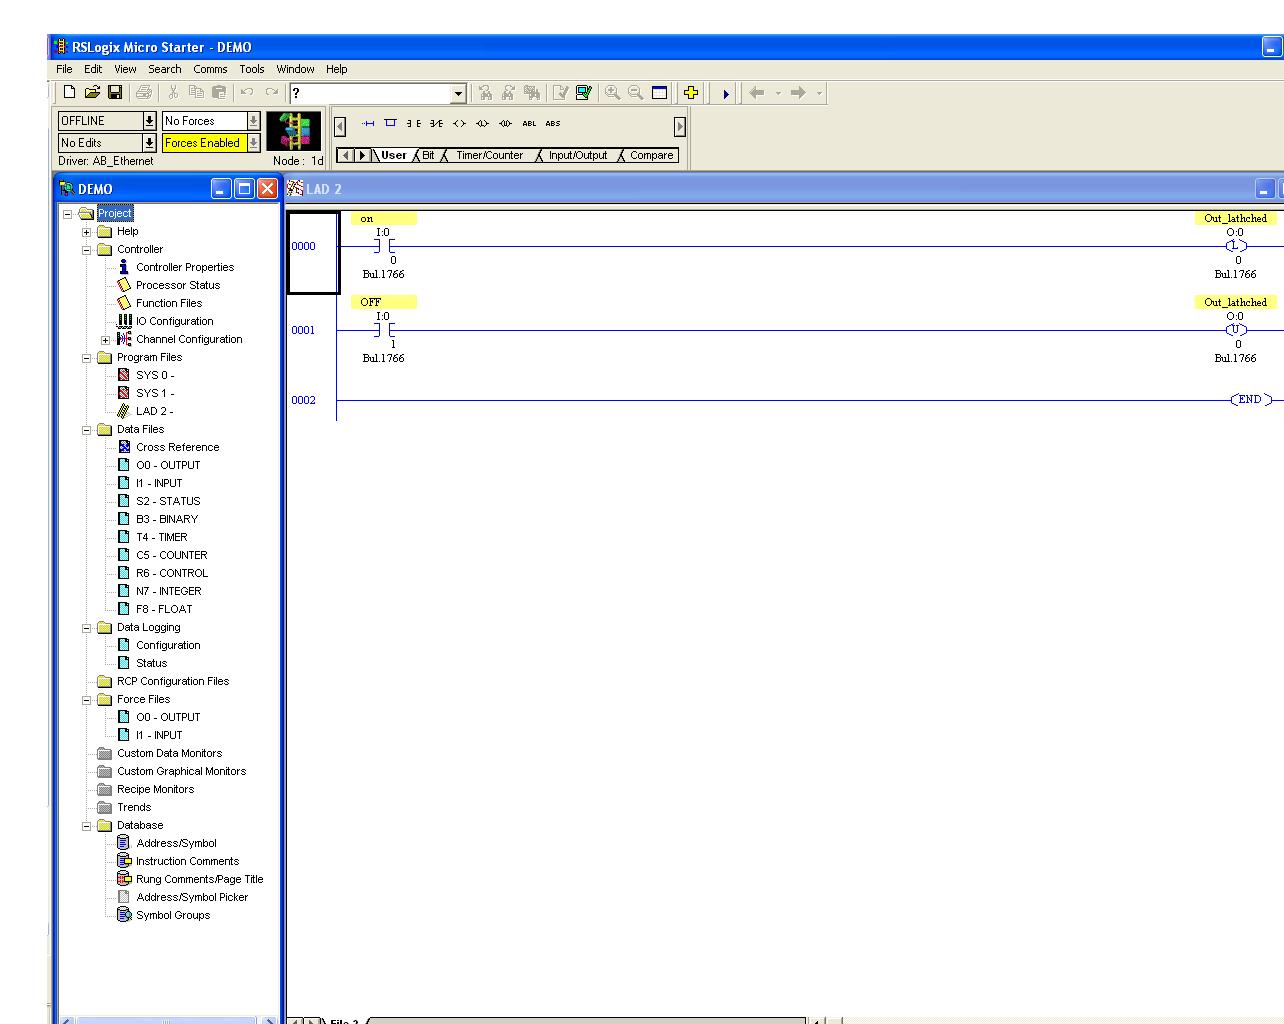Collapse the Database folder

pyautogui.click(x=86, y=825)
